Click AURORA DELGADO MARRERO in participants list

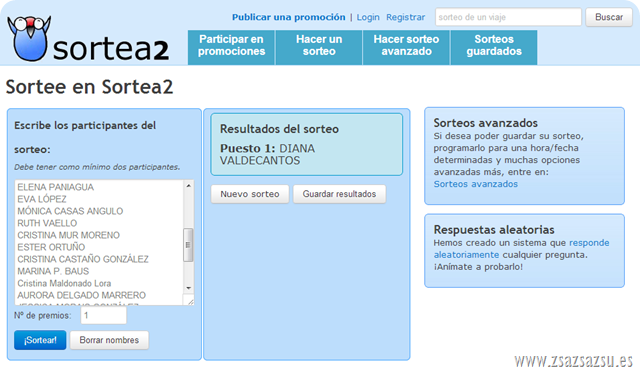pos(81,295)
